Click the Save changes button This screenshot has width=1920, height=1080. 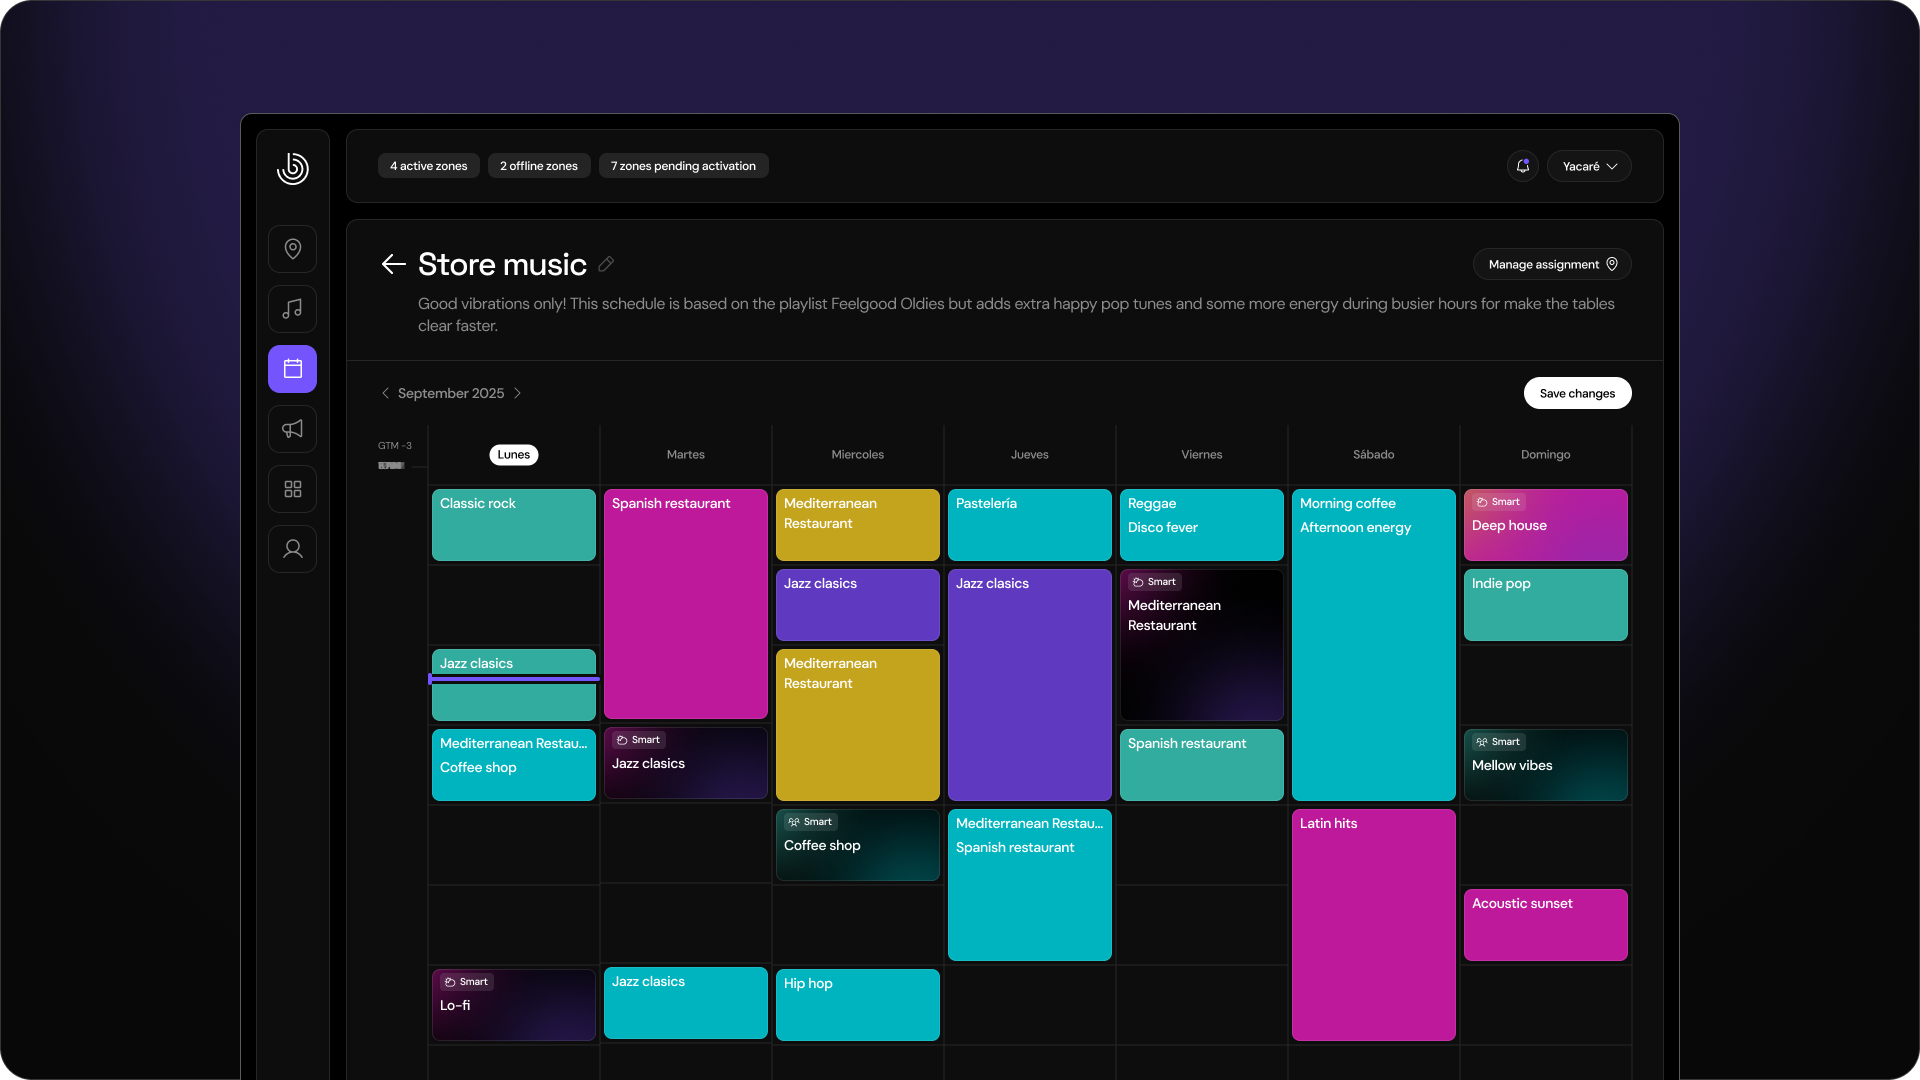coord(1577,393)
